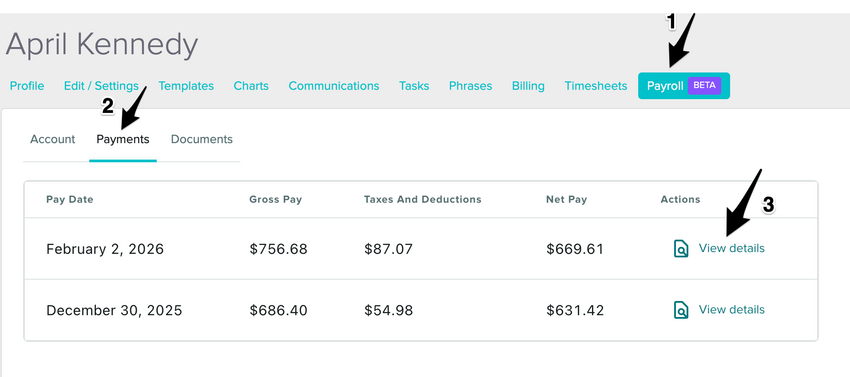850x377 pixels.
Task: Click the $631.42 net pay value
Action: (x=575, y=310)
